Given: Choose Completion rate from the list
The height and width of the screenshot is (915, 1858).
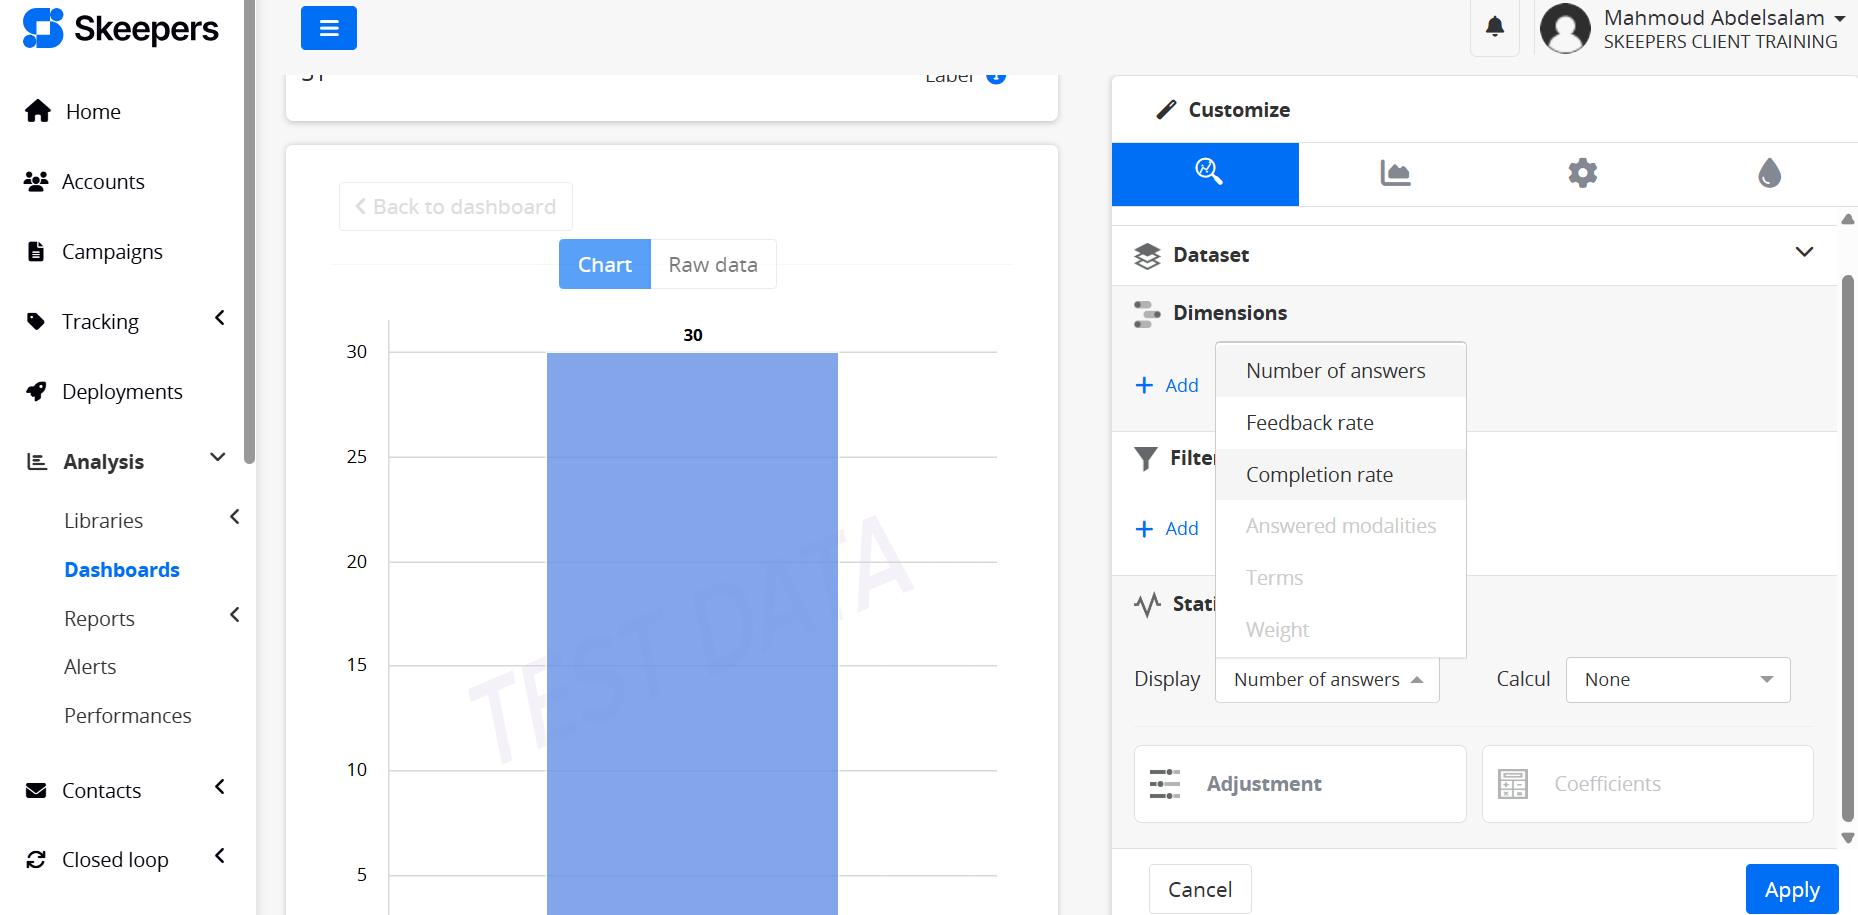Looking at the screenshot, I should (1319, 475).
